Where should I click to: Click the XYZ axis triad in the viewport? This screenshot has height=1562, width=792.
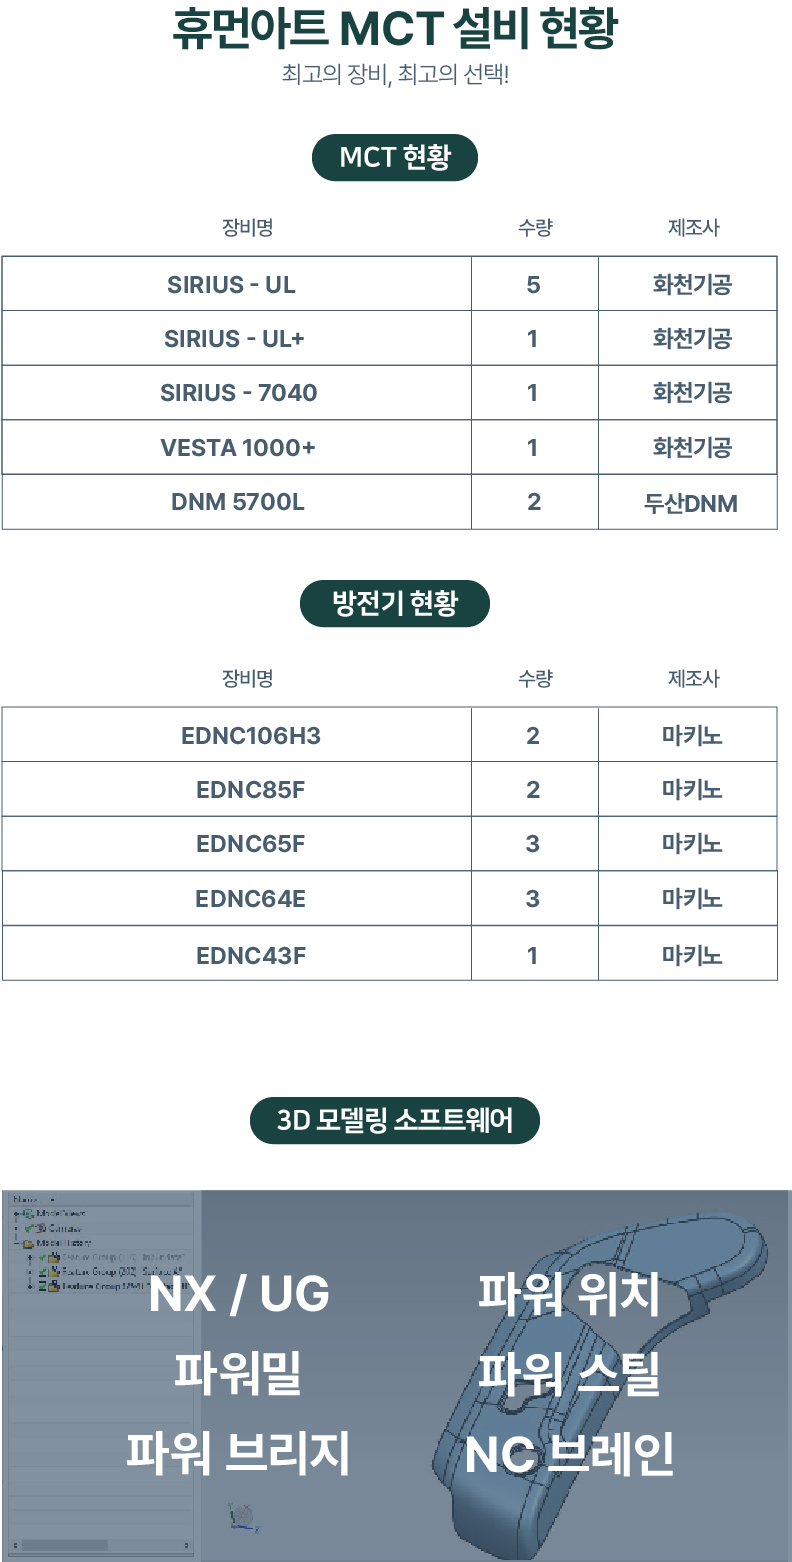pyautogui.click(x=242, y=1517)
